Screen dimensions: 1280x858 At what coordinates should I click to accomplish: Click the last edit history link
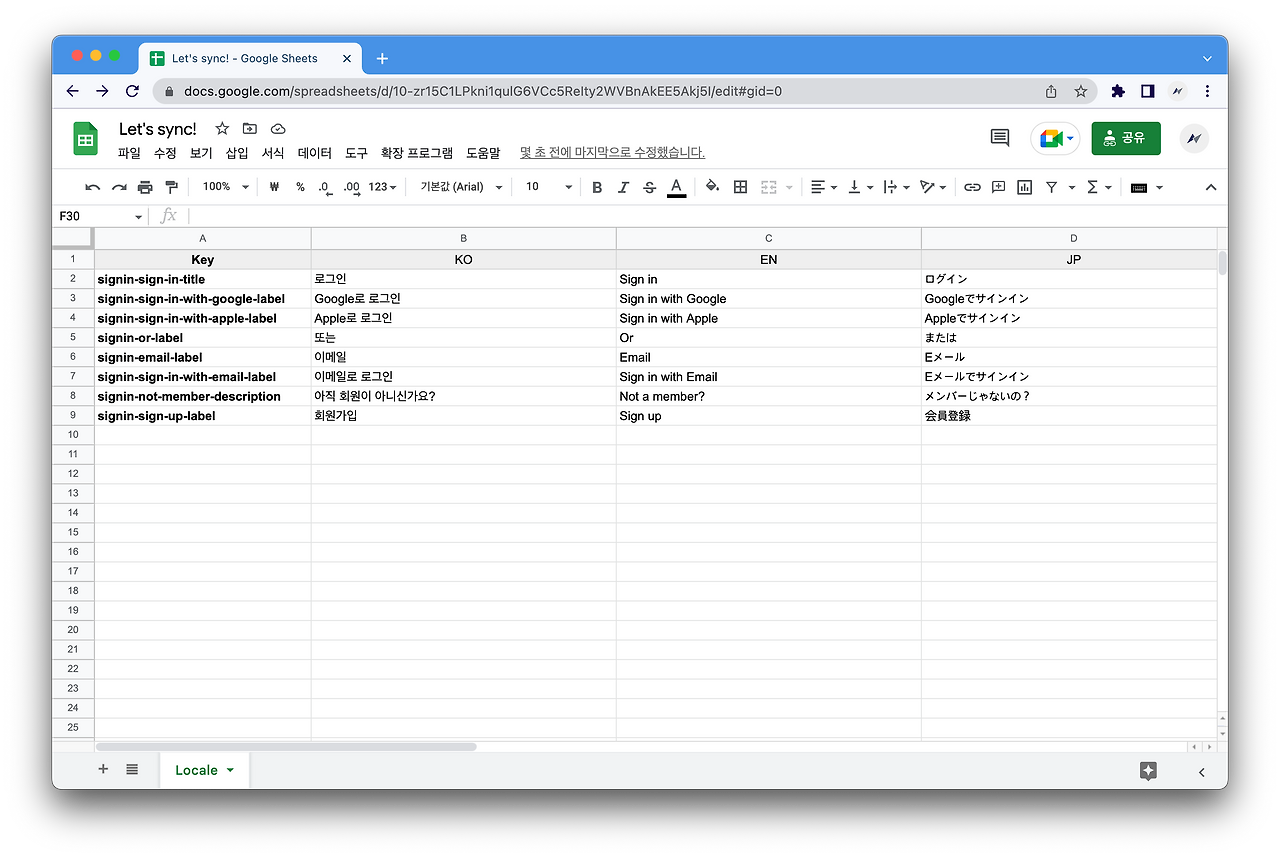(612, 153)
